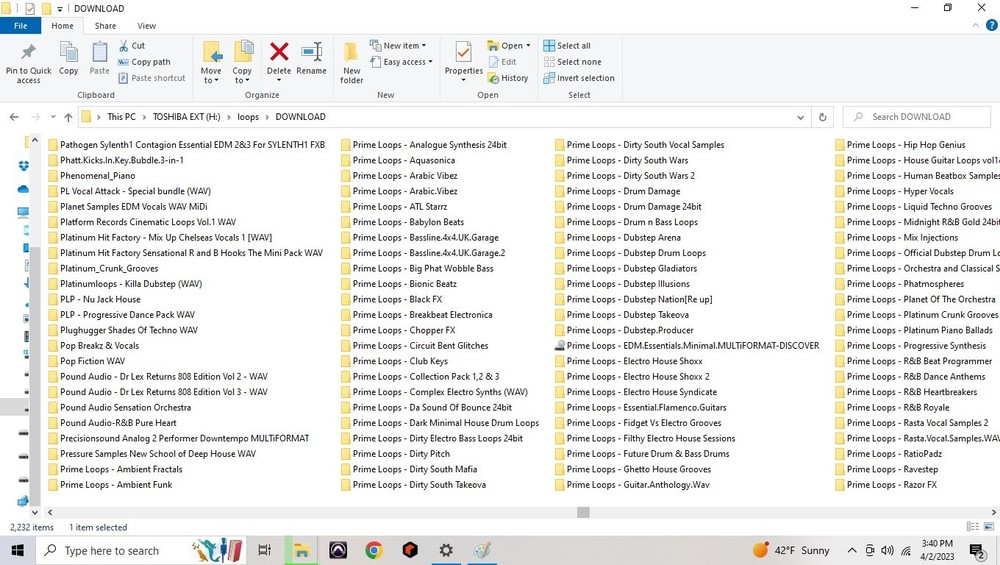This screenshot has width=1000, height=565.
Task: Open notification center icon
Action: point(976,550)
